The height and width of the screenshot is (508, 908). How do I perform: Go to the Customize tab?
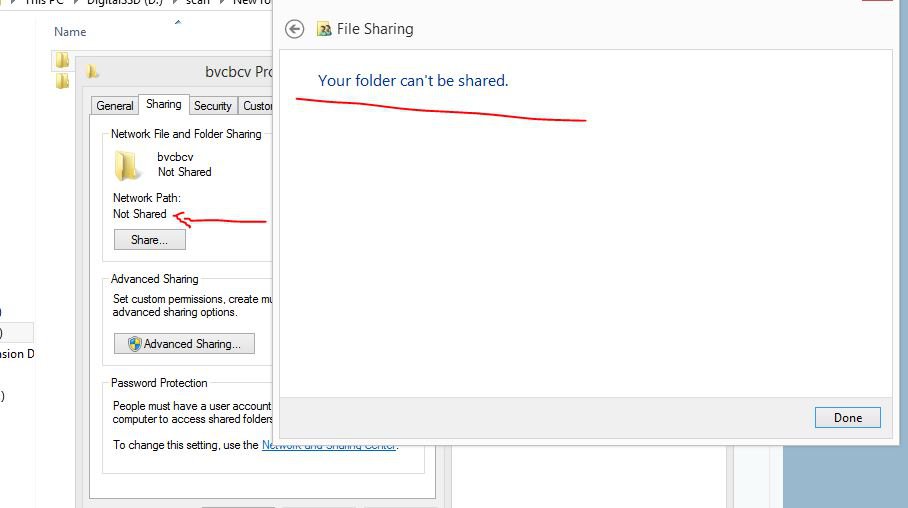[257, 106]
